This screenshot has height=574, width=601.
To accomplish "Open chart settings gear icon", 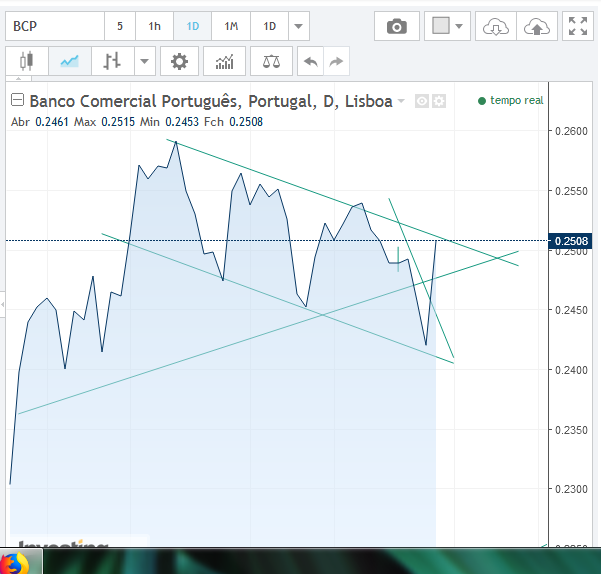I will pos(179,61).
